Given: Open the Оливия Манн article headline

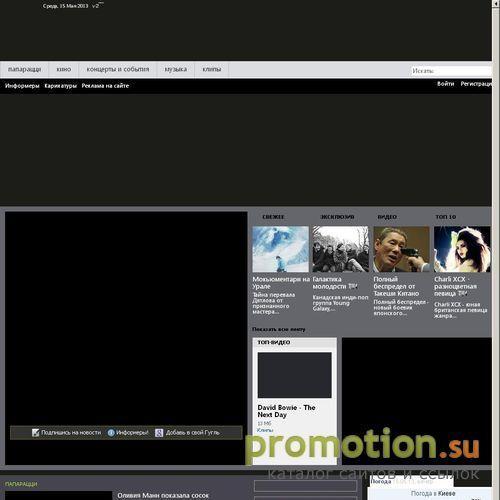Looking at the screenshot, I should pyautogui.click(x=163, y=496).
